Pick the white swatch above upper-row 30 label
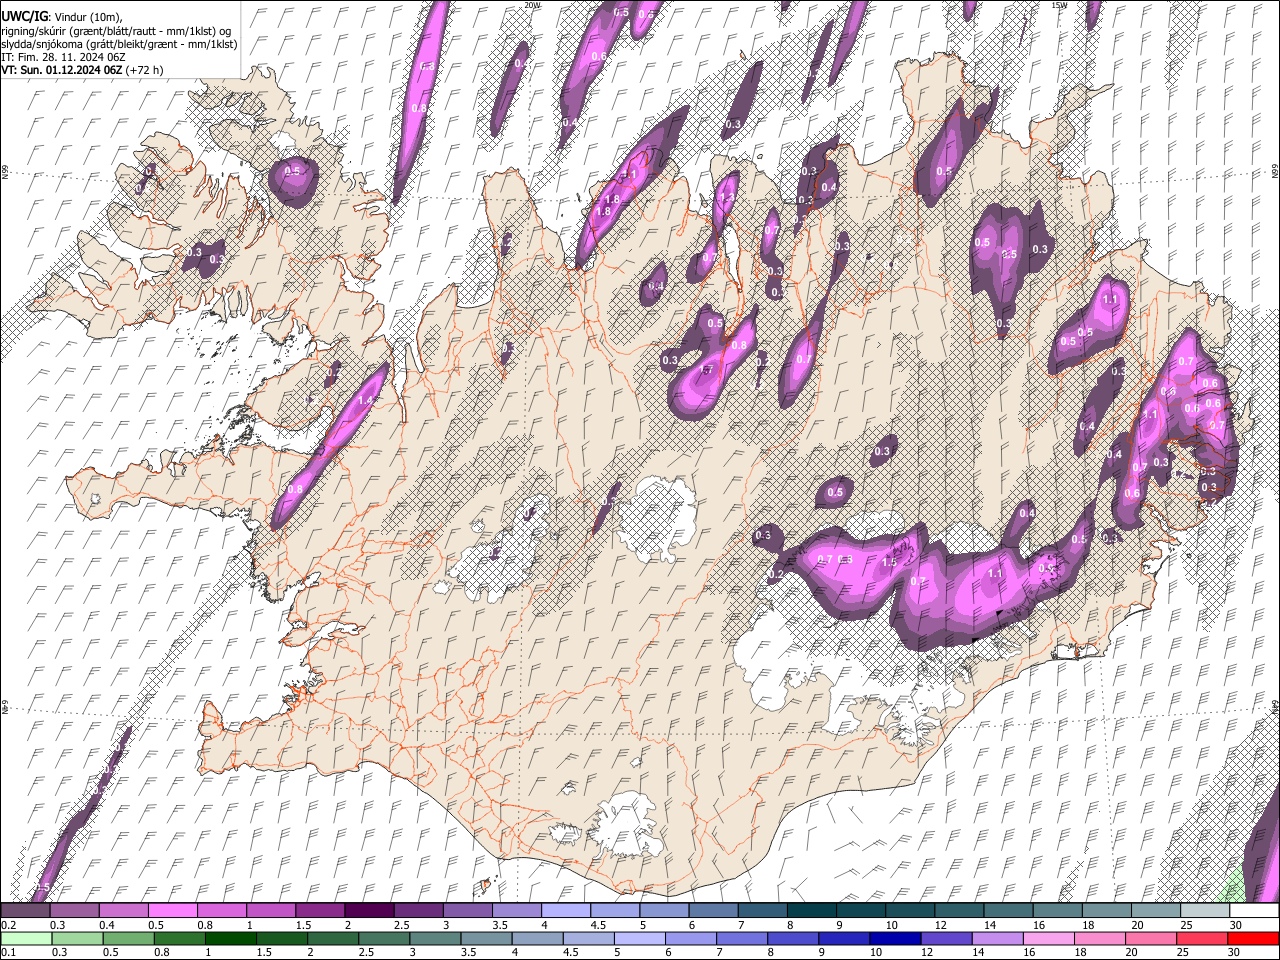This screenshot has width=1280, height=960. click(x=1255, y=910)
